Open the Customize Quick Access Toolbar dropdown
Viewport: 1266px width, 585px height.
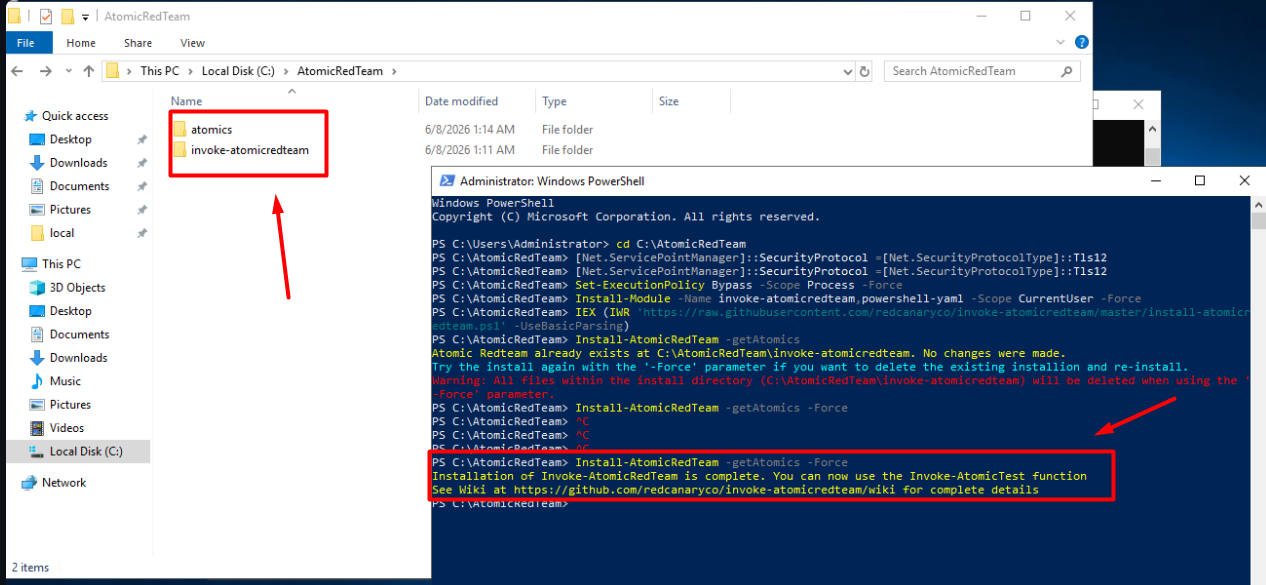point(86,17)
